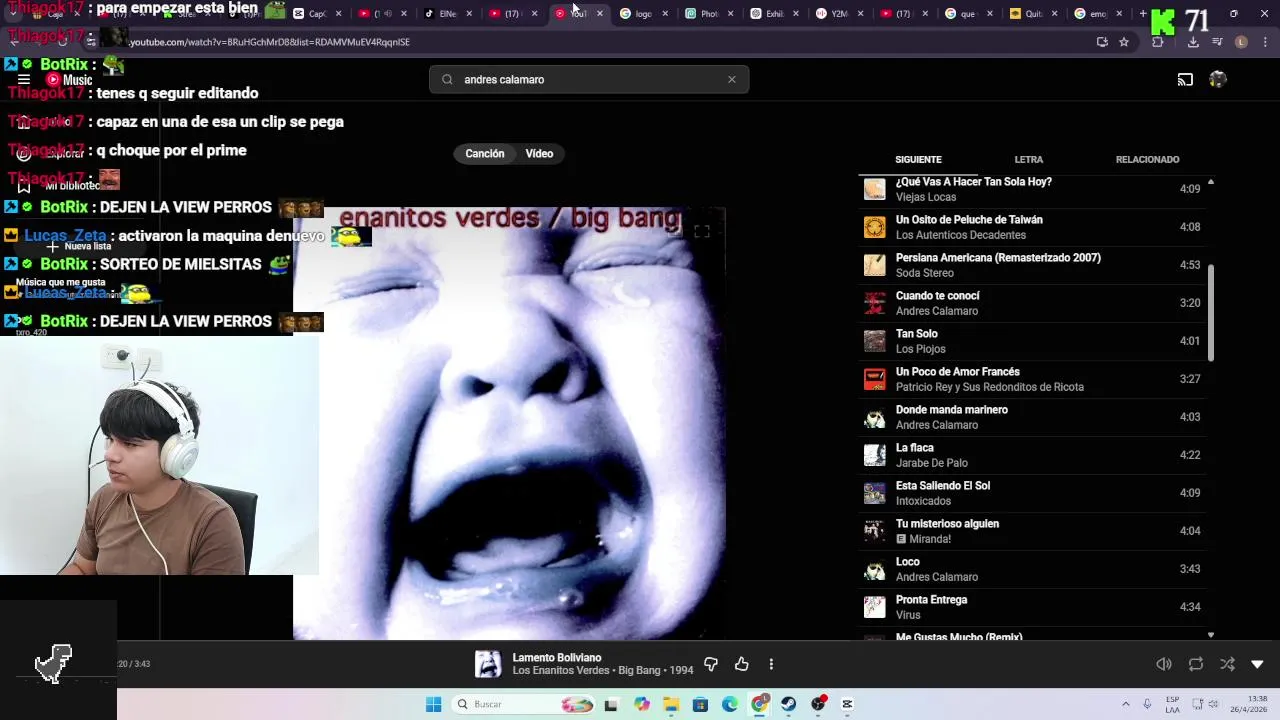
Task: Toggle repeat mode in player bar
Action: [1196, 664]
